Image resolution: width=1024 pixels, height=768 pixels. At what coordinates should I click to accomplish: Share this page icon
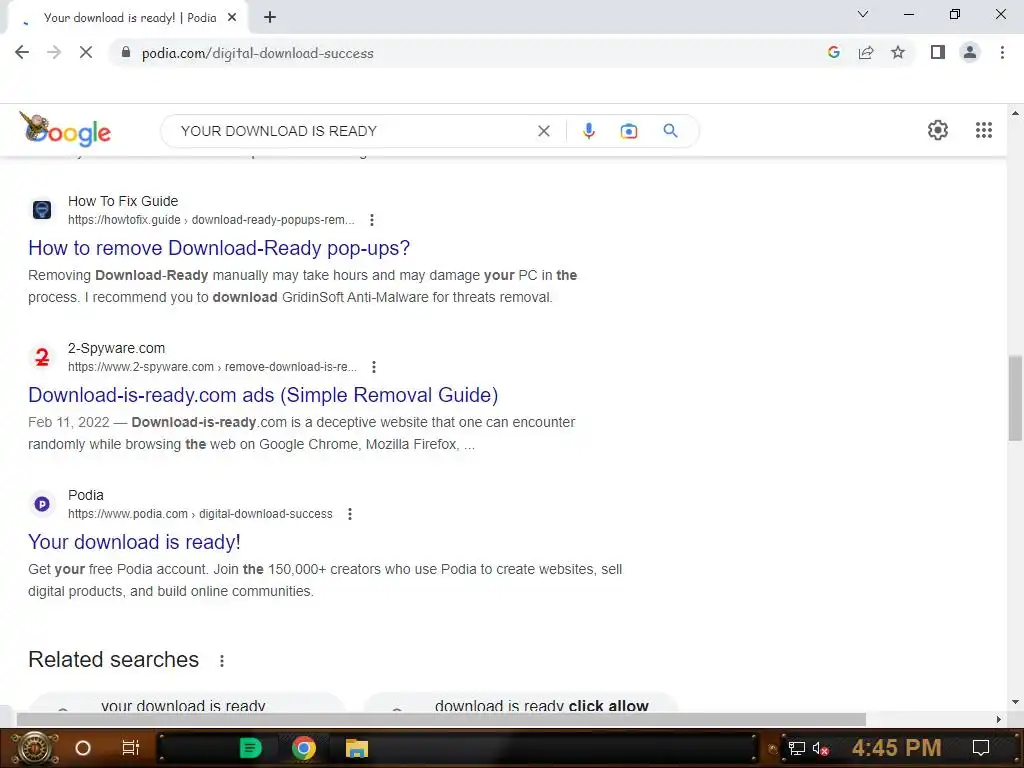866,53
